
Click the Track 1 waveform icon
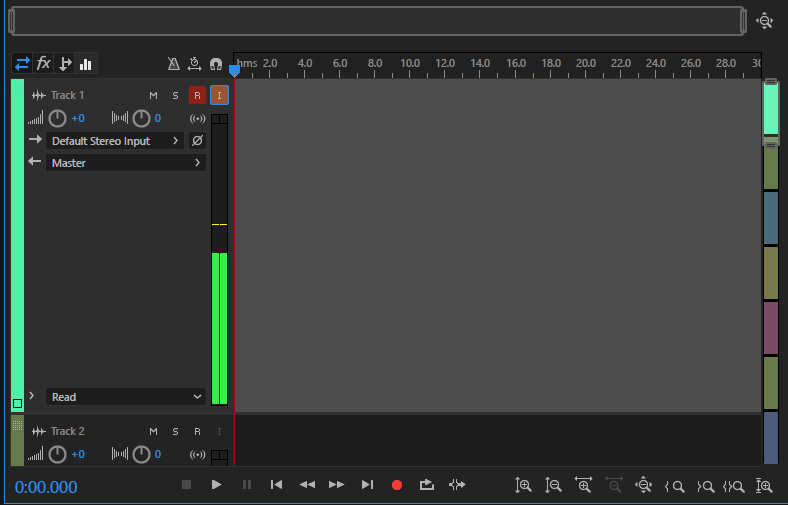(39, 95)
